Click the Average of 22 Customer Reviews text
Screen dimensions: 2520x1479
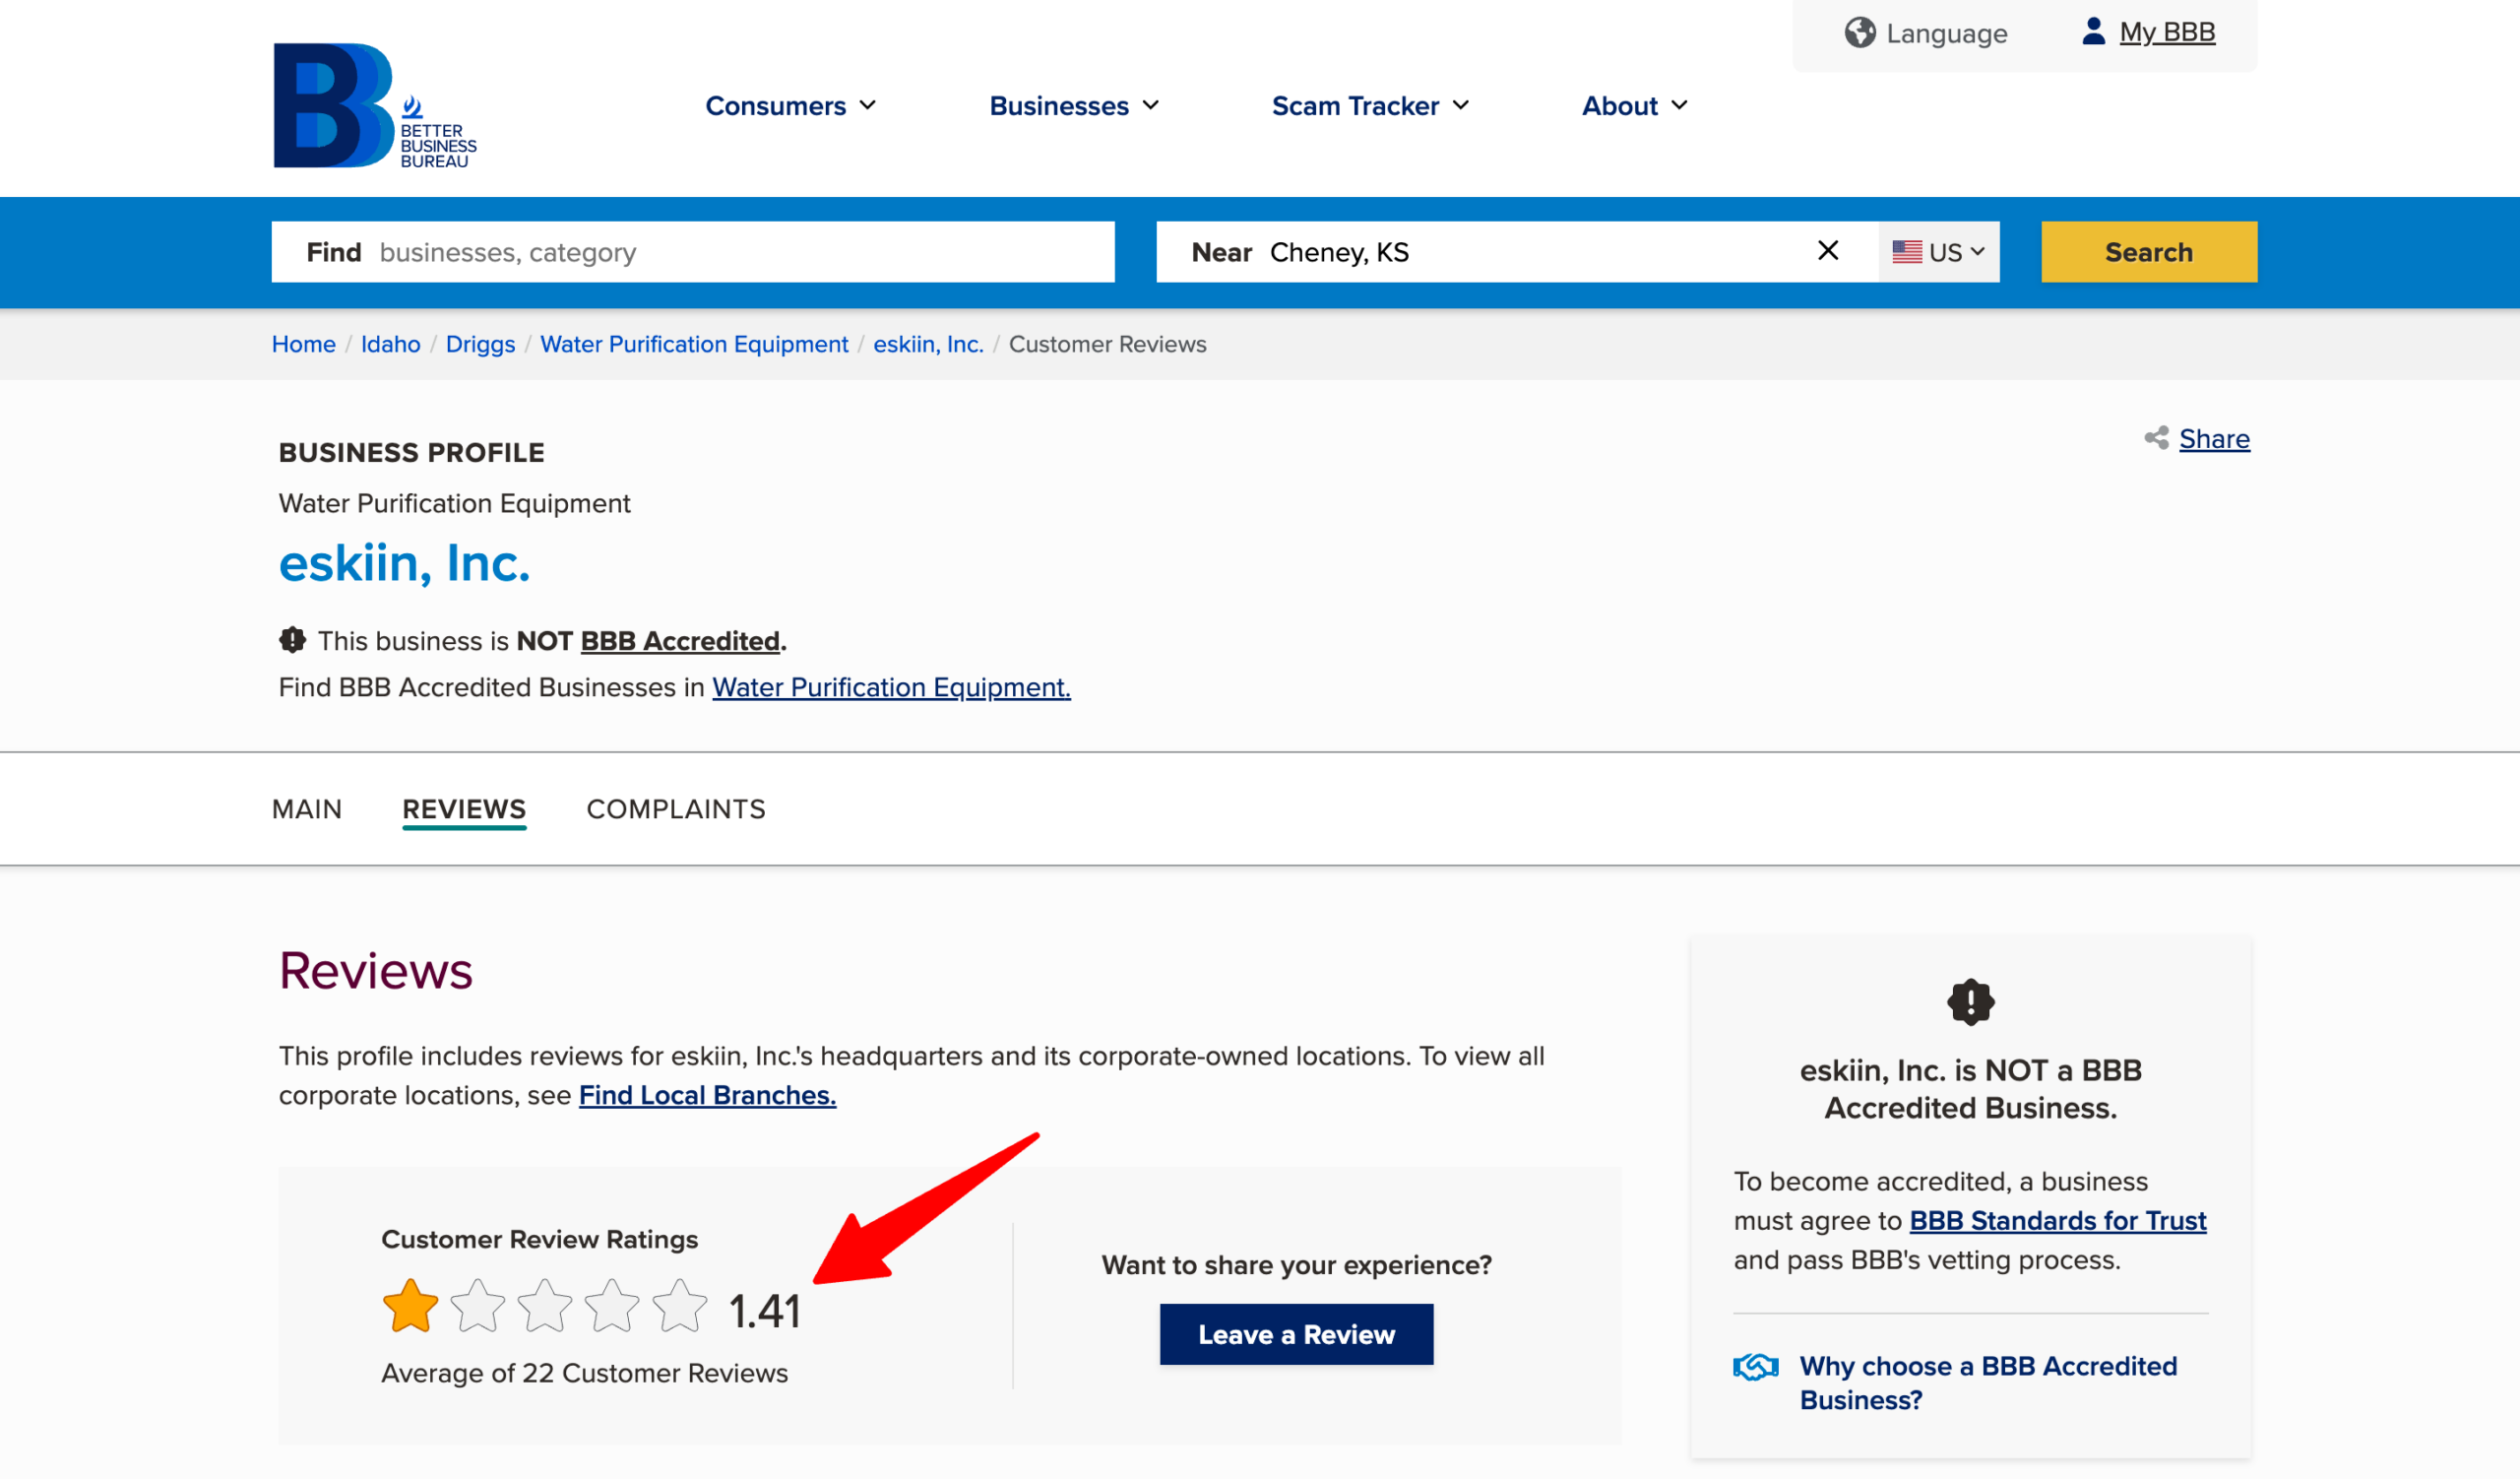[584, 1373]
